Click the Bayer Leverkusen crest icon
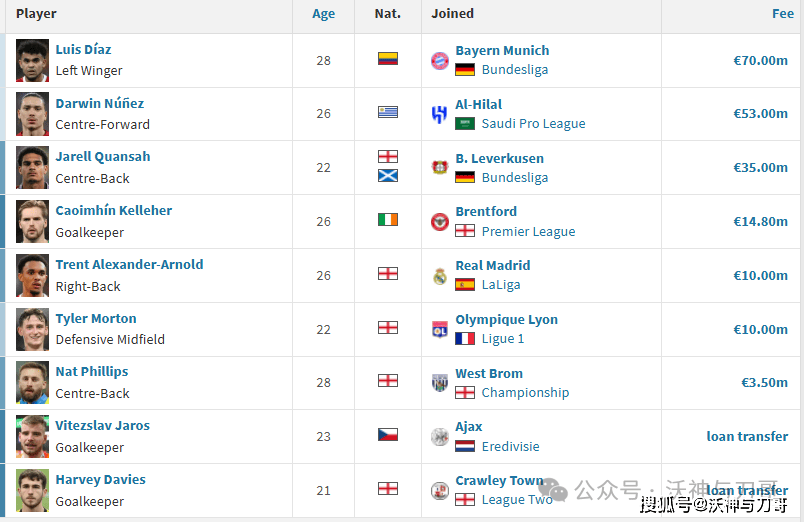 click(x=439, y=168)
